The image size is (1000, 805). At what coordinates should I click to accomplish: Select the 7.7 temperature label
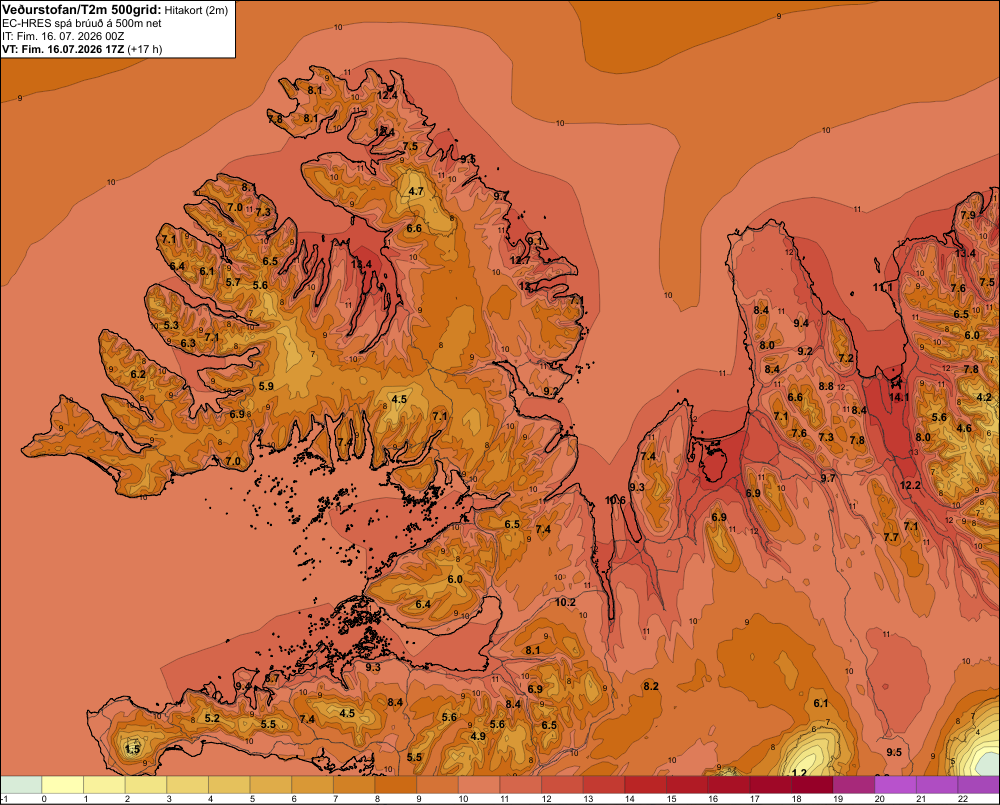pyautogui.click(x=891, y=538)
